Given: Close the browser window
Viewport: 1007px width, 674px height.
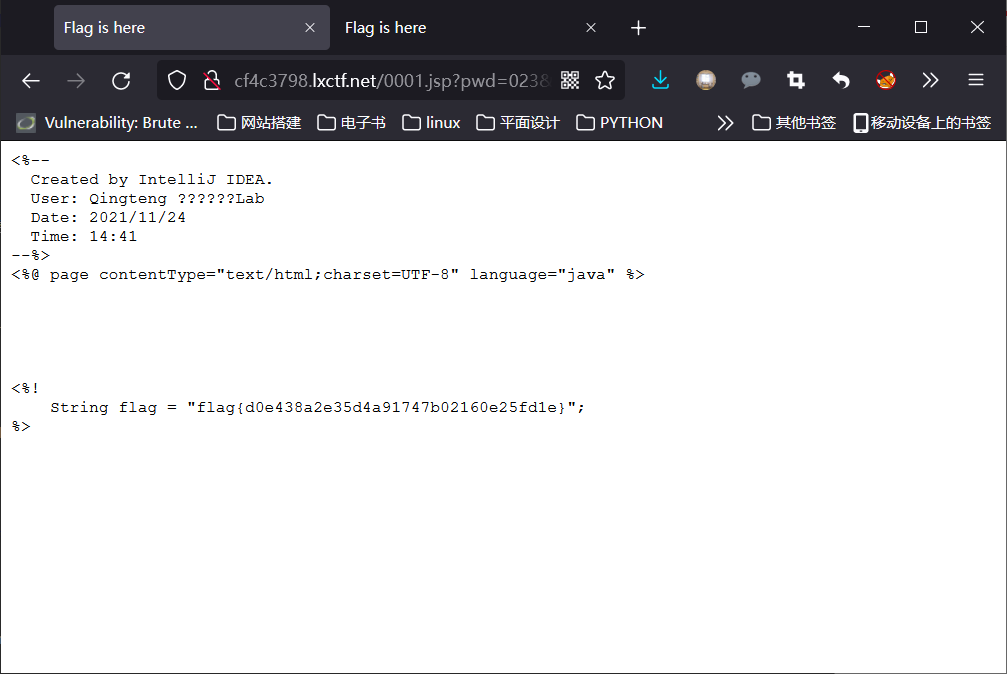Looking at the screenshot, I should point(977,27).
